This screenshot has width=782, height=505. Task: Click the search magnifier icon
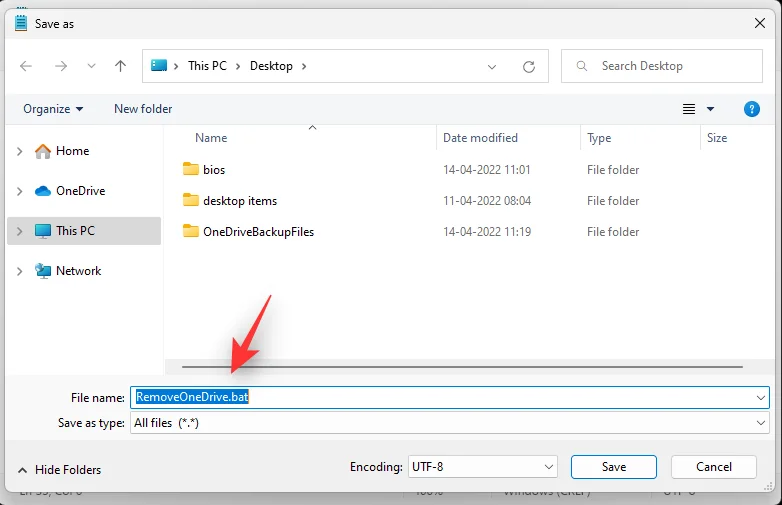pos(582,66)
